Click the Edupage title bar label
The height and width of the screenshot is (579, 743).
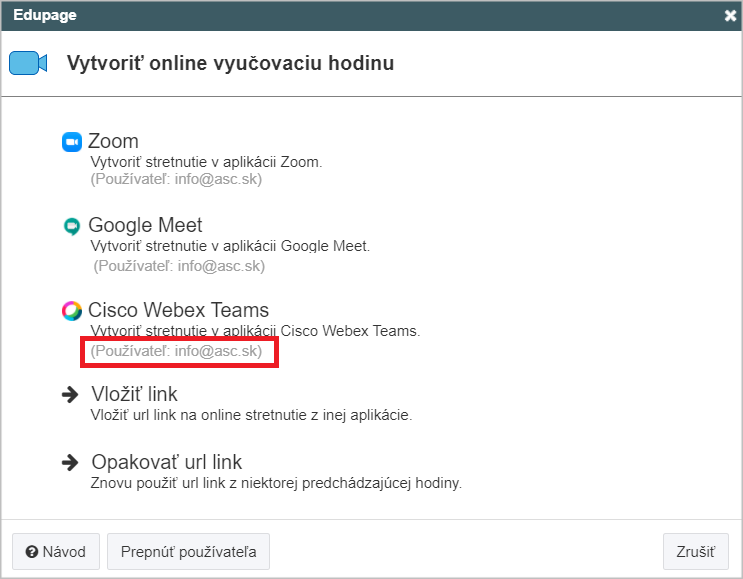pos(45,15)
